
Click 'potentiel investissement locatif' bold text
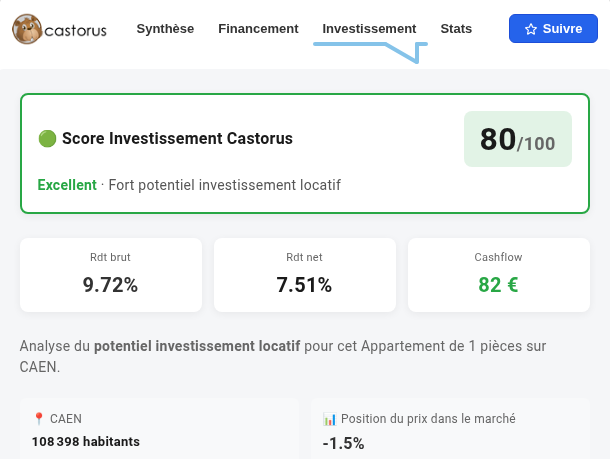coord(197,346)
